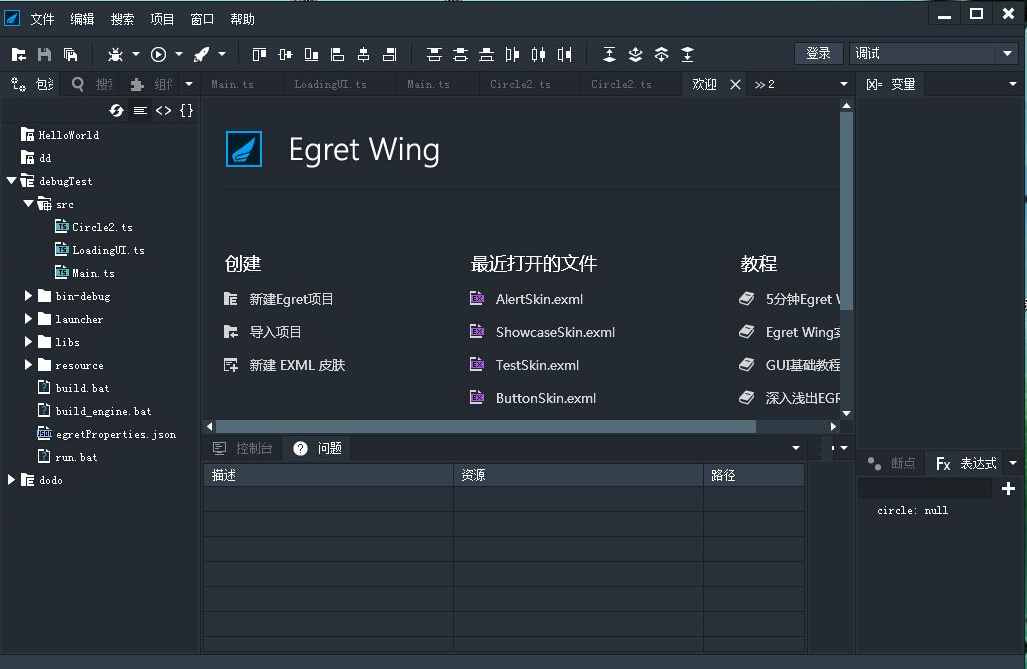Open the debug bug dropdown arrow
The height and width of the screenshot is (669, 1027).
136,54
